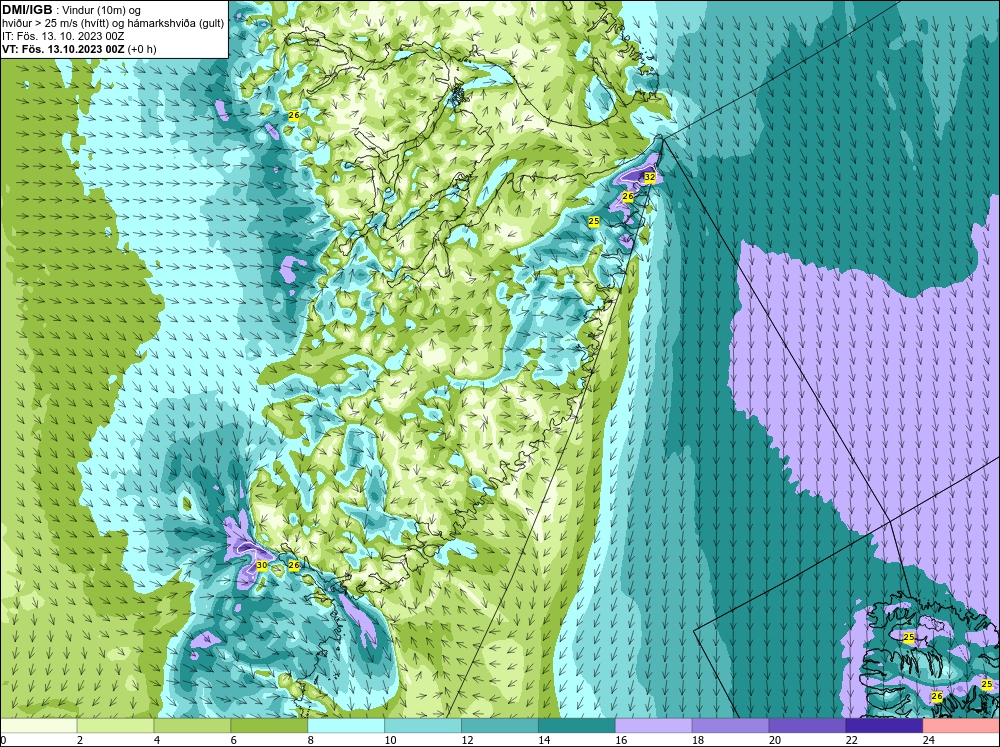
Task: Click the yellow 30 max gust marker
Action: pyautogui.click(x=261, y=565)
